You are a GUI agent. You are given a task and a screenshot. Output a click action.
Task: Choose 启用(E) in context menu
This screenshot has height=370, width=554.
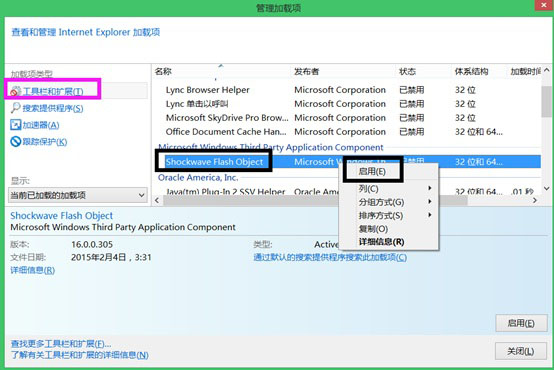coord(372,172)
